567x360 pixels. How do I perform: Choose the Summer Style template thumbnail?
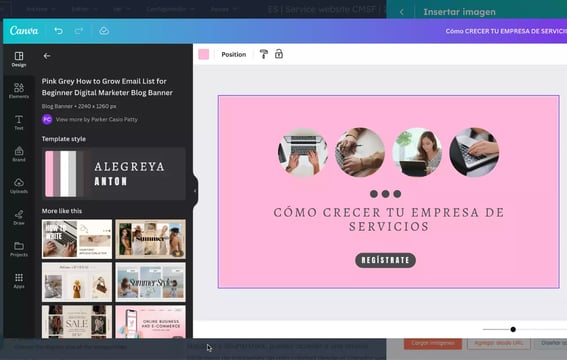coord(150,282)
